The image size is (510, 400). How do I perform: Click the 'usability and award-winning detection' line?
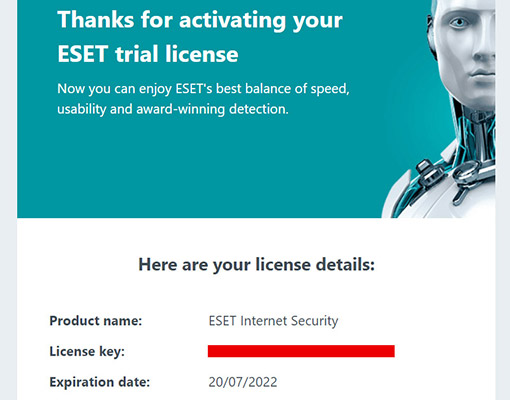tap(173, 109)
